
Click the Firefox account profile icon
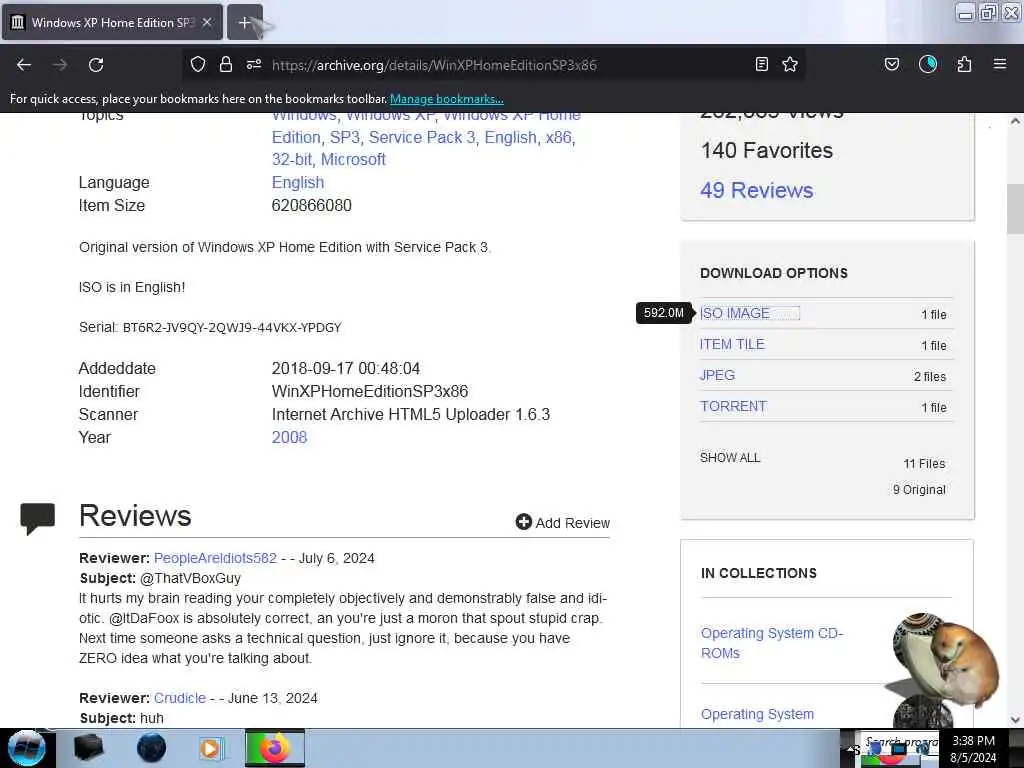(x=928, y=64)
